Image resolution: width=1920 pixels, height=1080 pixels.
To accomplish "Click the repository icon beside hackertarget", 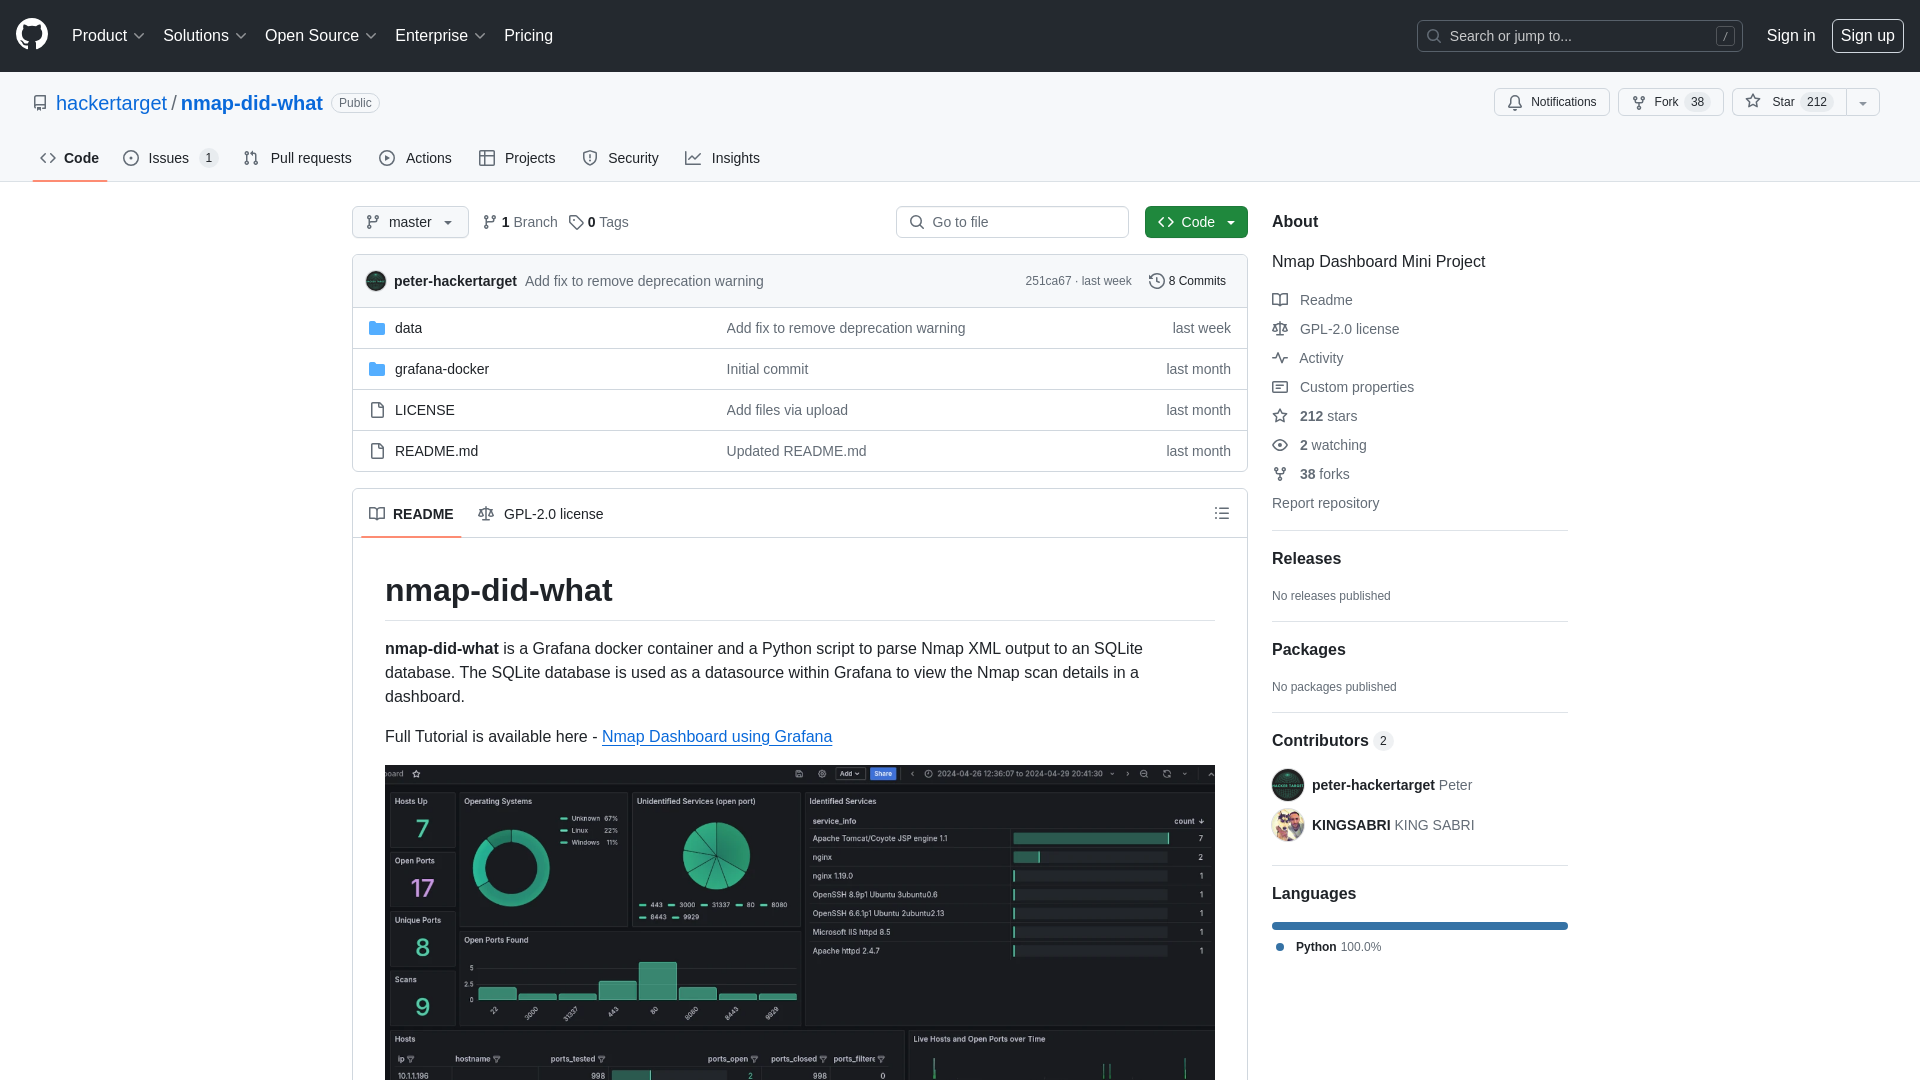I will [40, 103].
